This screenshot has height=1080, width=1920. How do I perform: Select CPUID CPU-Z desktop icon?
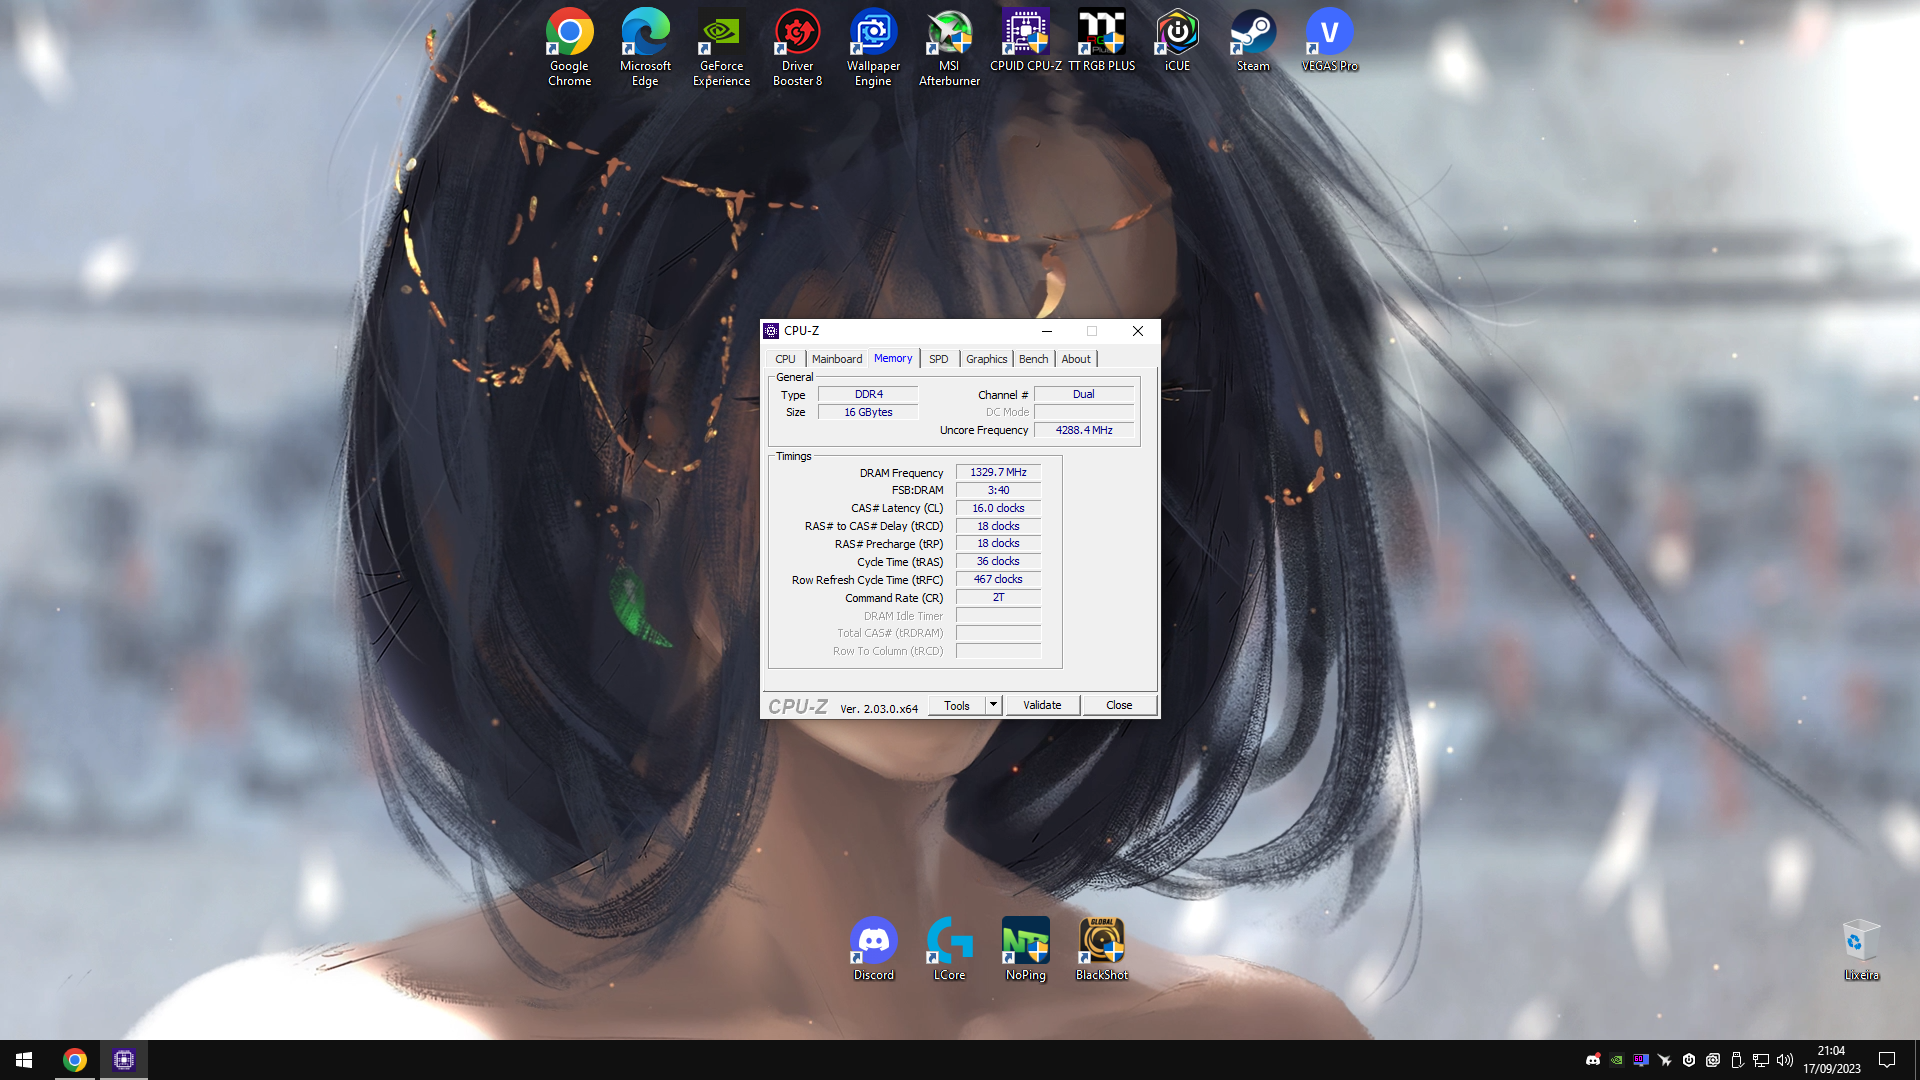click(x=1025, y=40)
